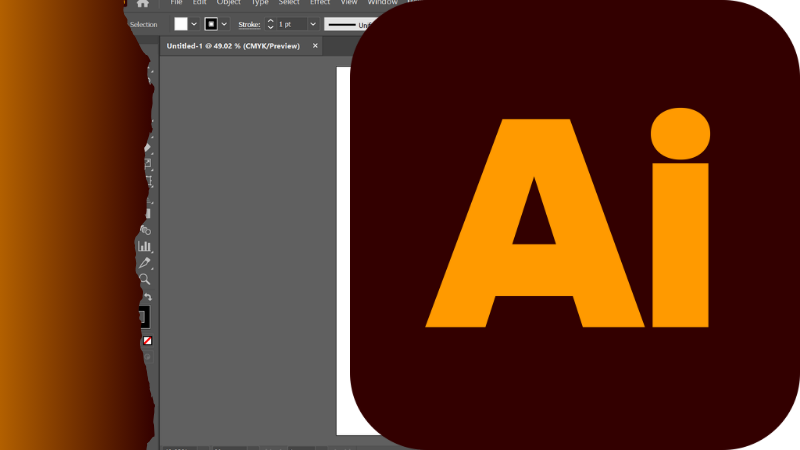Image resolution: width=800 pixels, height=450 pixels.
Task: Click the 1 pt stroke weight field
Action: tap(292, 24)
